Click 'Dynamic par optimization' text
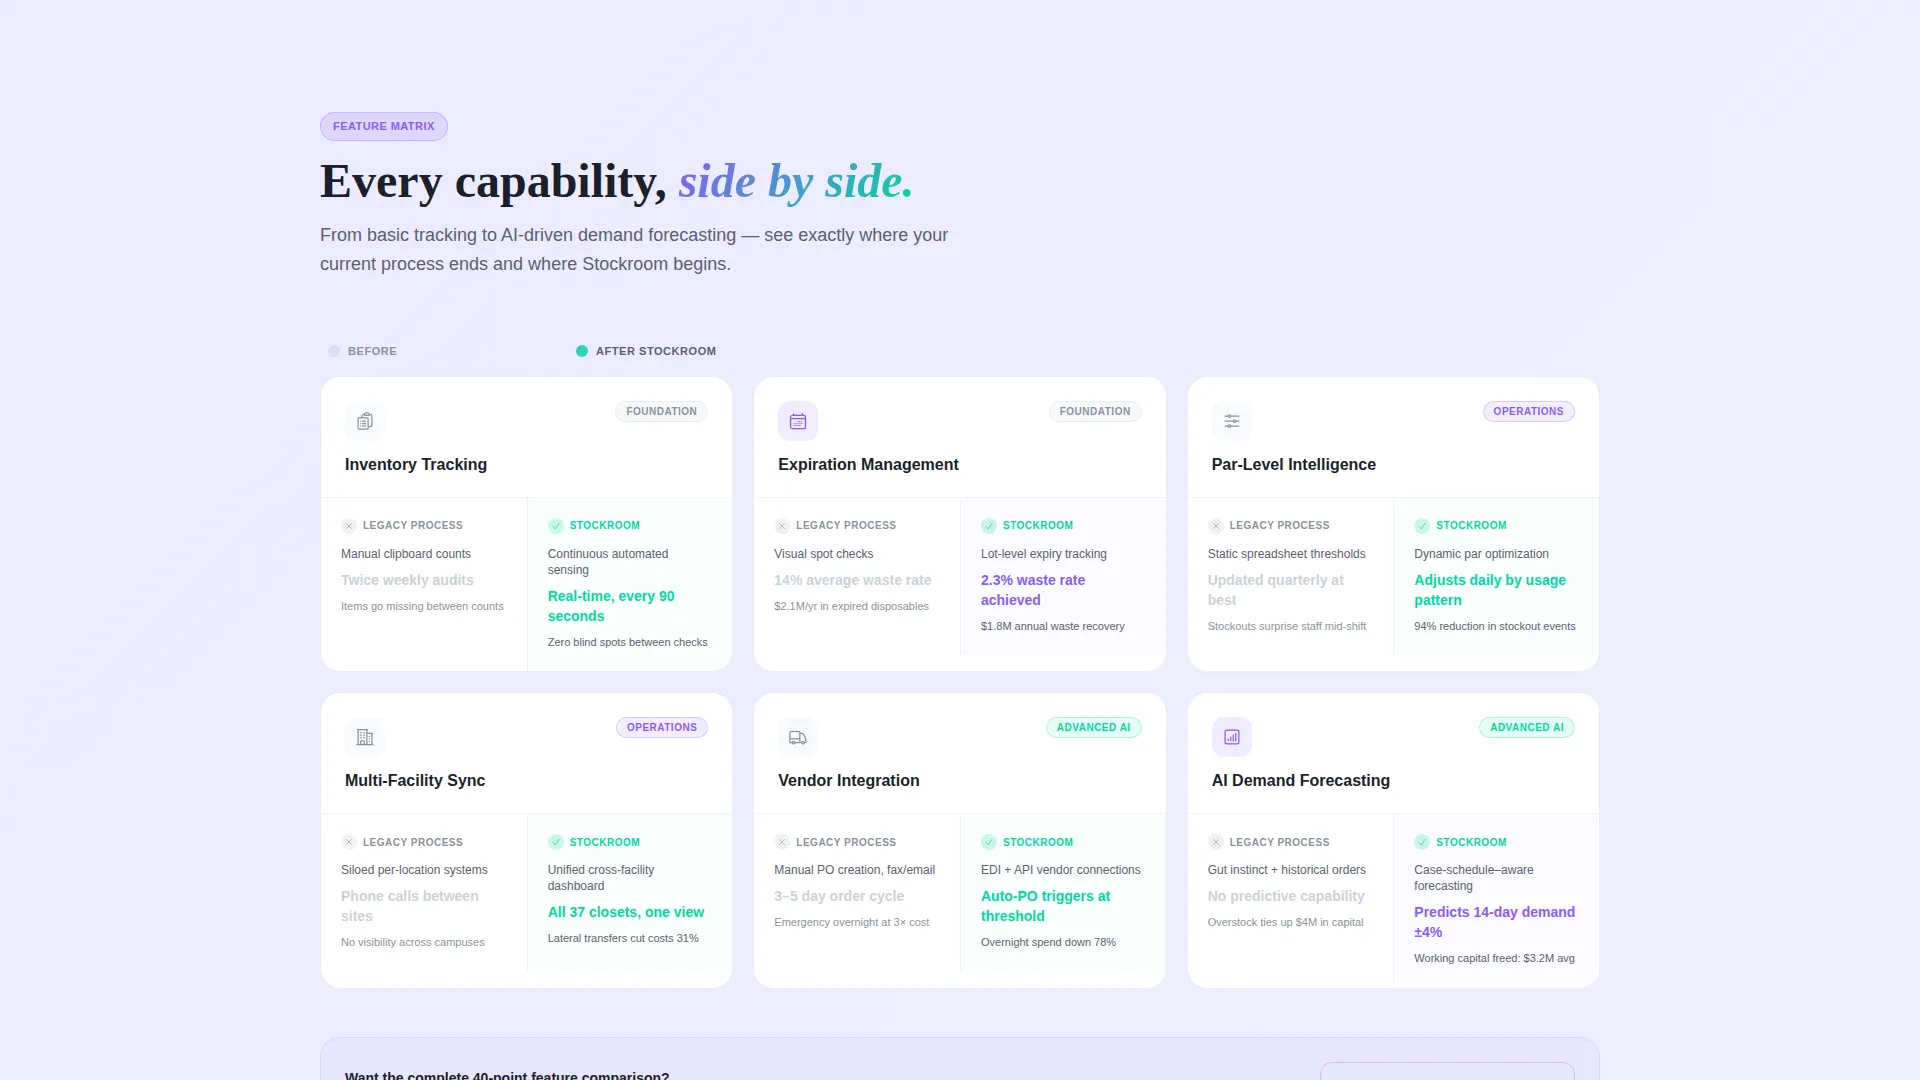The width and height of the screenshot is (1920, 1080). (x=1481, y=554)
